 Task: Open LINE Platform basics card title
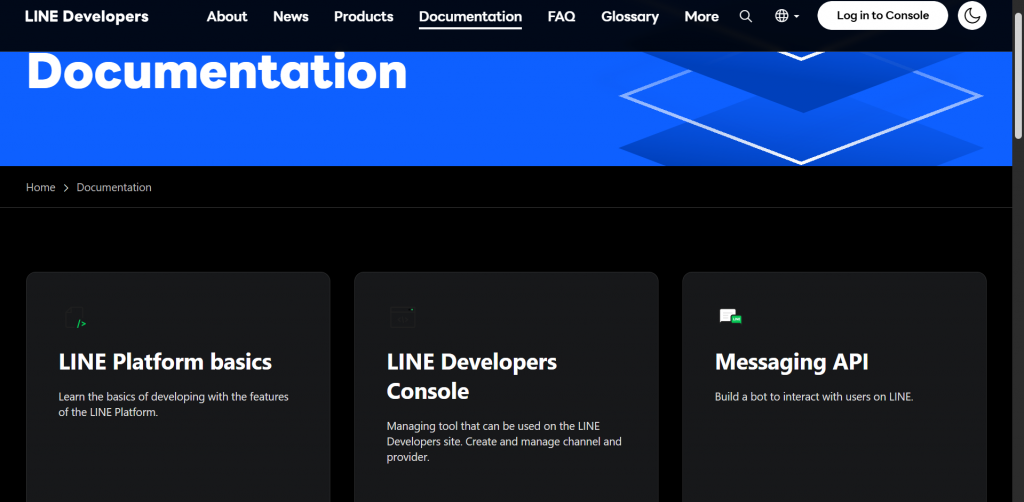[x=165, y=362]
